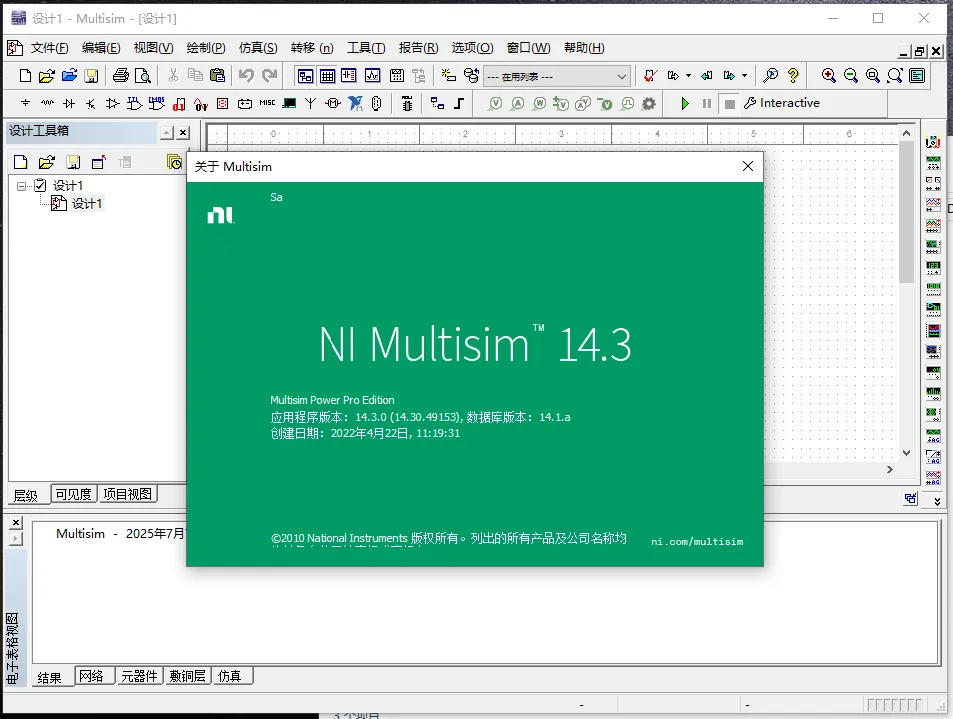
Task: Run electrical rules check icon
Action: click(x=650, y=75)
